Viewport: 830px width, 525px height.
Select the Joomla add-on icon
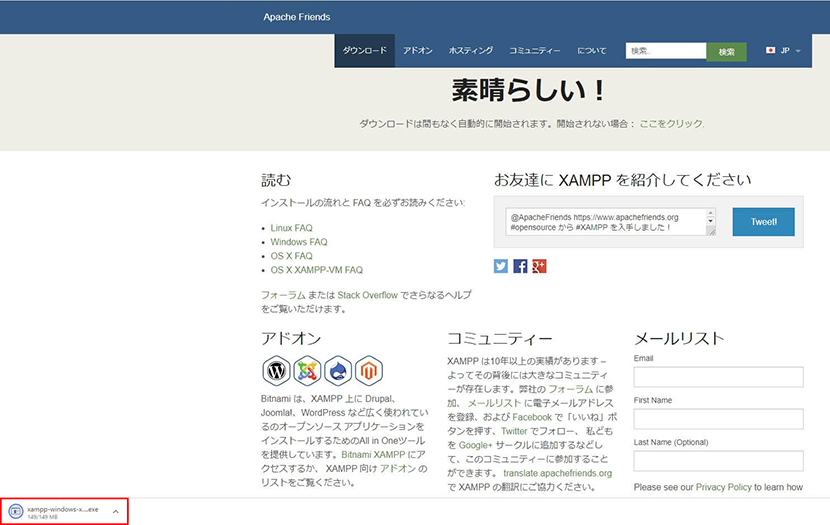coord(308,370)
